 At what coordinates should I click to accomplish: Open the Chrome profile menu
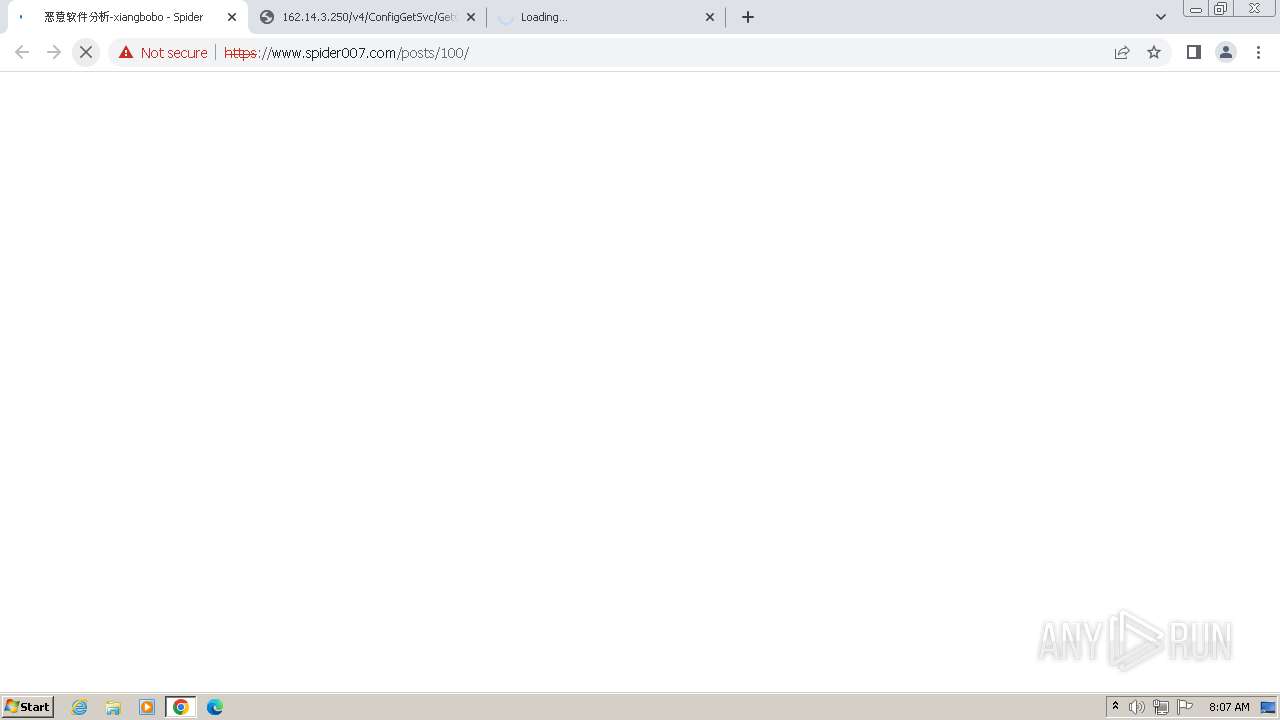pyautogui.click(x=1225, y=52)
